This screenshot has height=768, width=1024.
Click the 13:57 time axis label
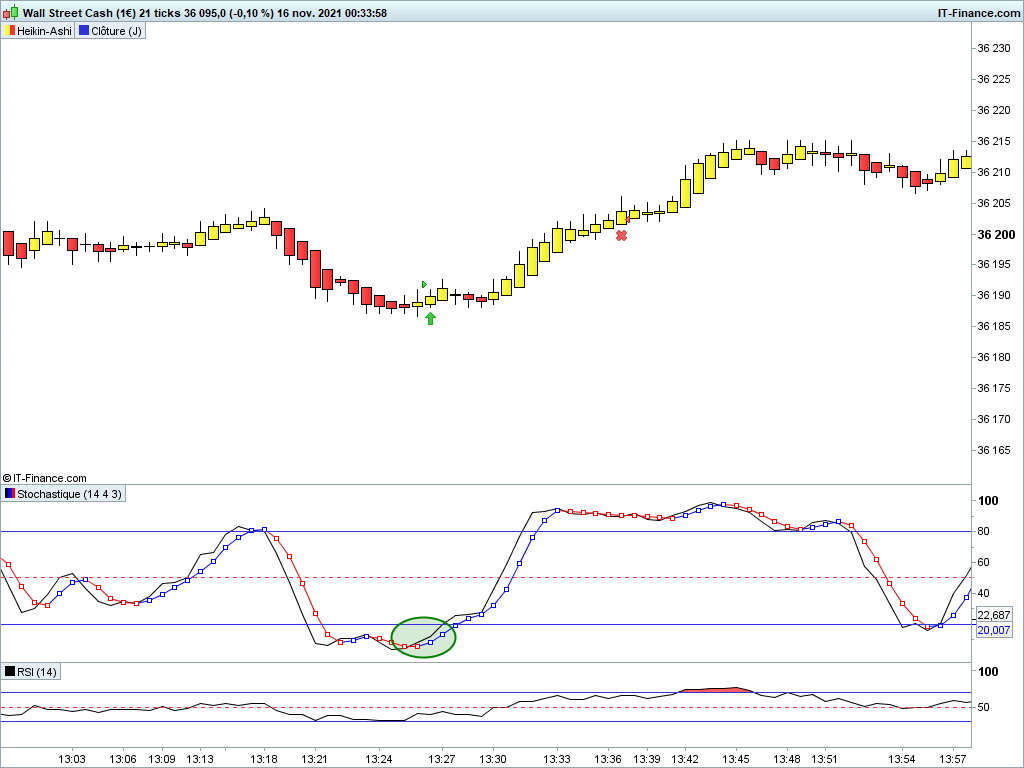[952, 759]
